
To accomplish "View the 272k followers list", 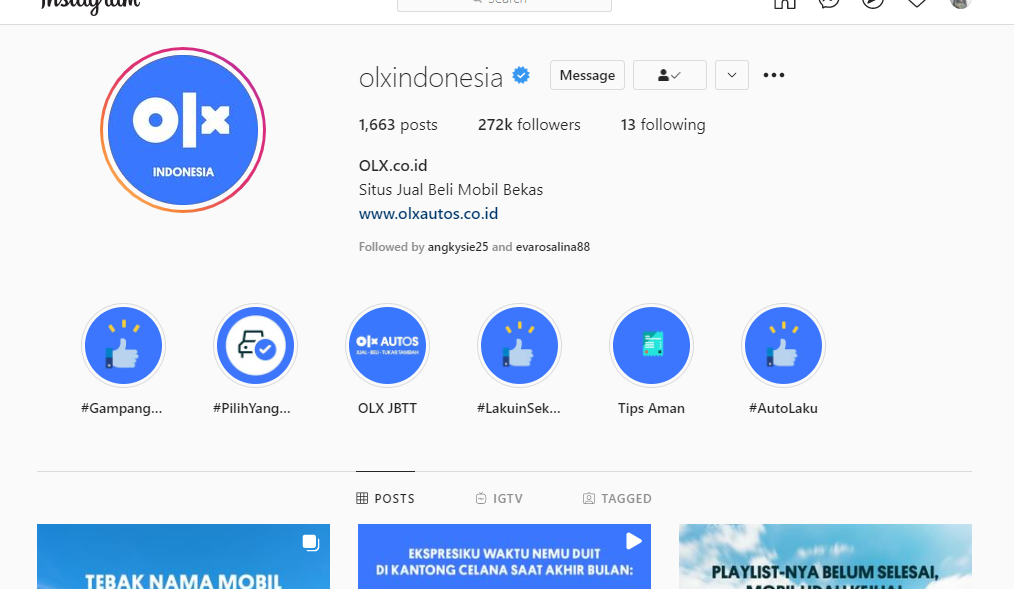I will (529, 125).
